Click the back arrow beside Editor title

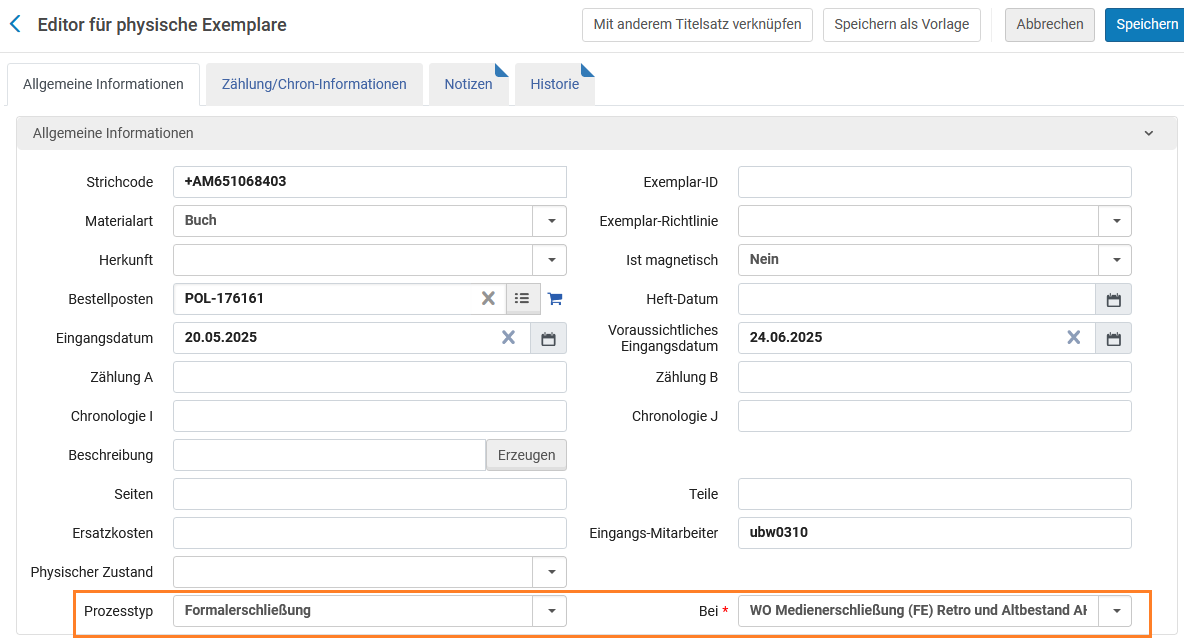pyautogui.click(x=15, y=24)
